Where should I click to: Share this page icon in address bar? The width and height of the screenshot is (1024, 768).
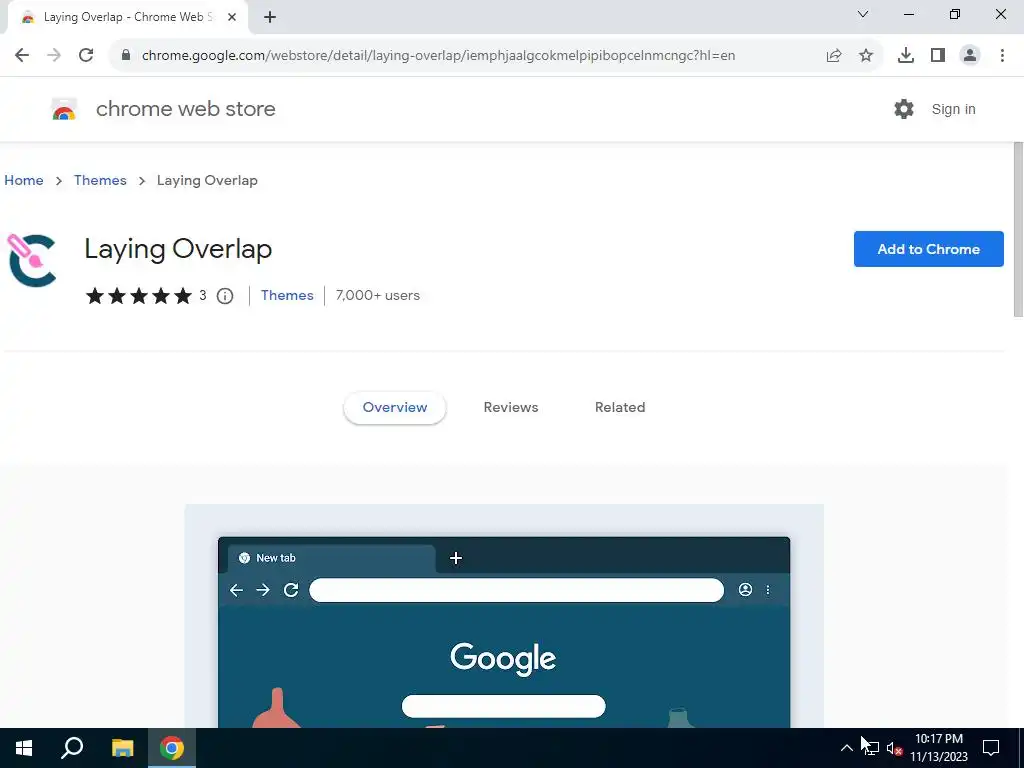[834, 56]
